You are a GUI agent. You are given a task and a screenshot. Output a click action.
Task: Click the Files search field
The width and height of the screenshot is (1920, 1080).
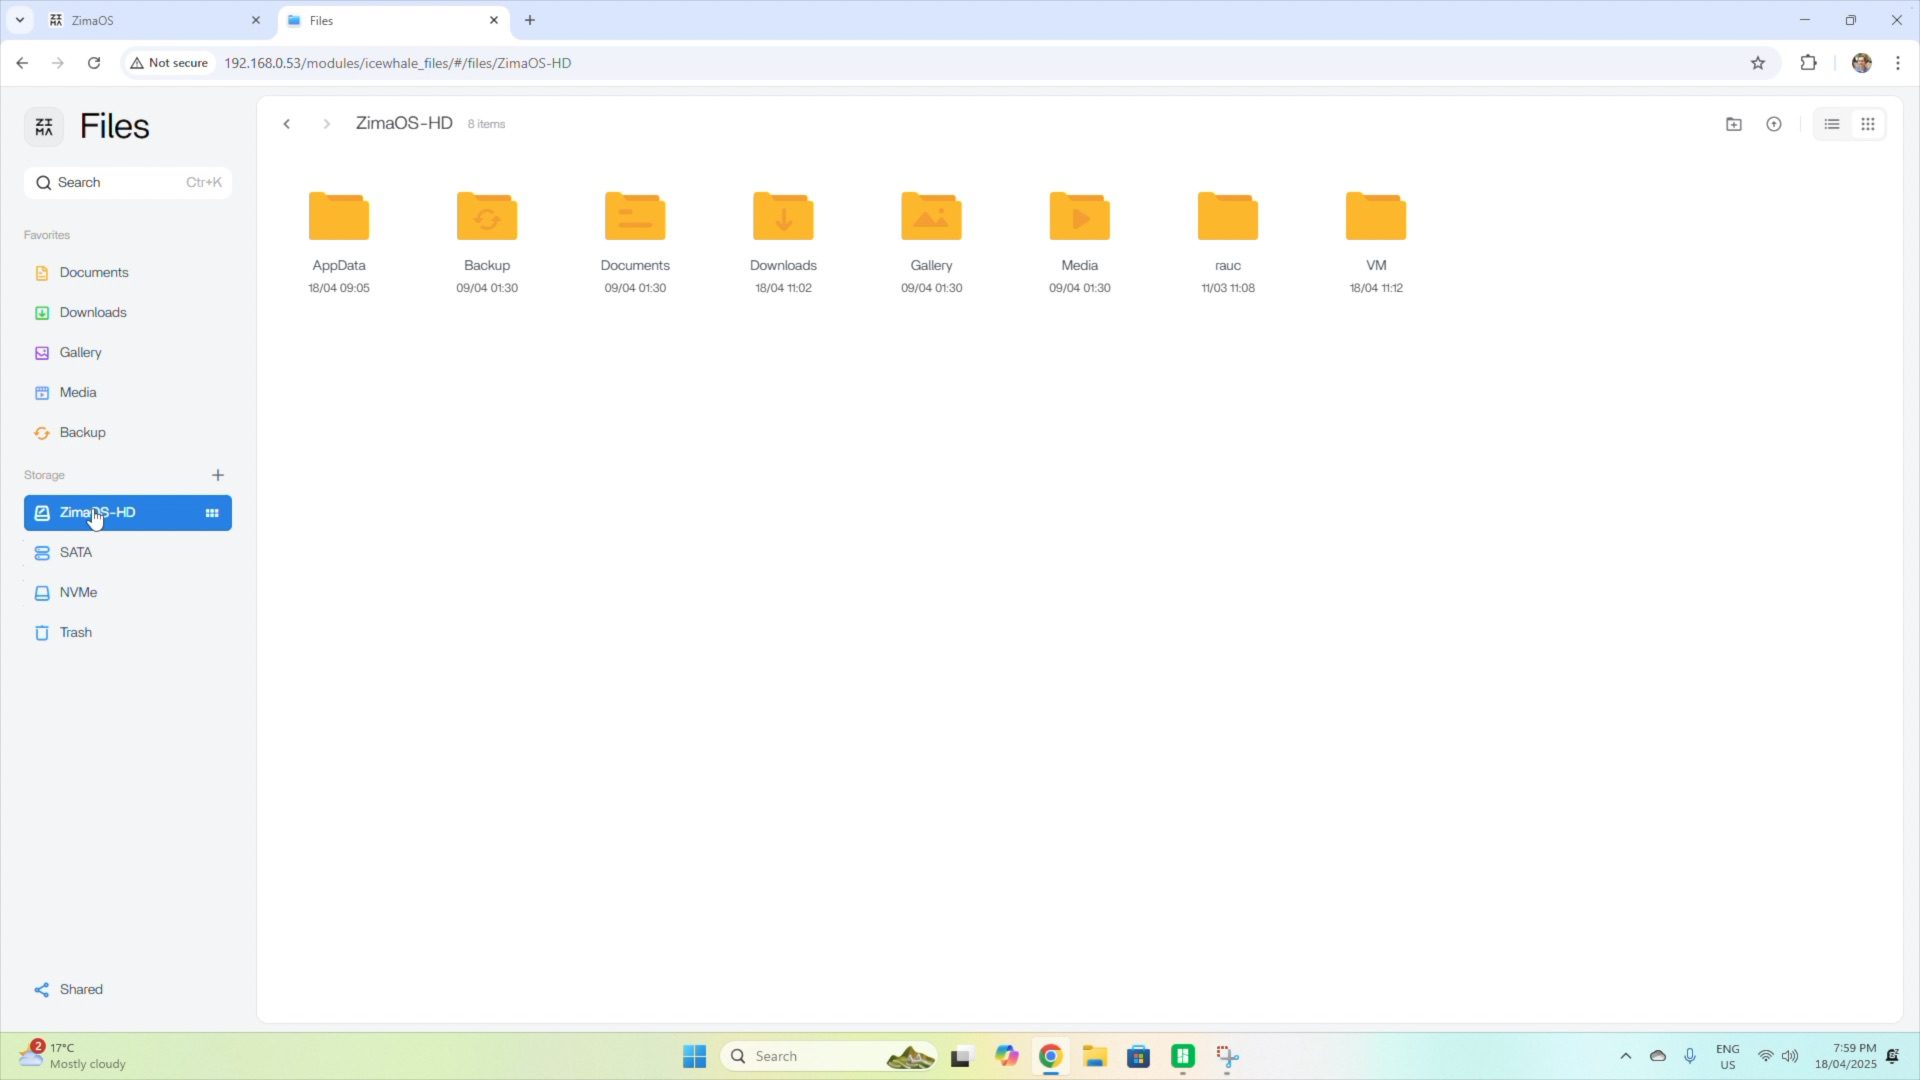pyautogui.click(x=128, y=182)
